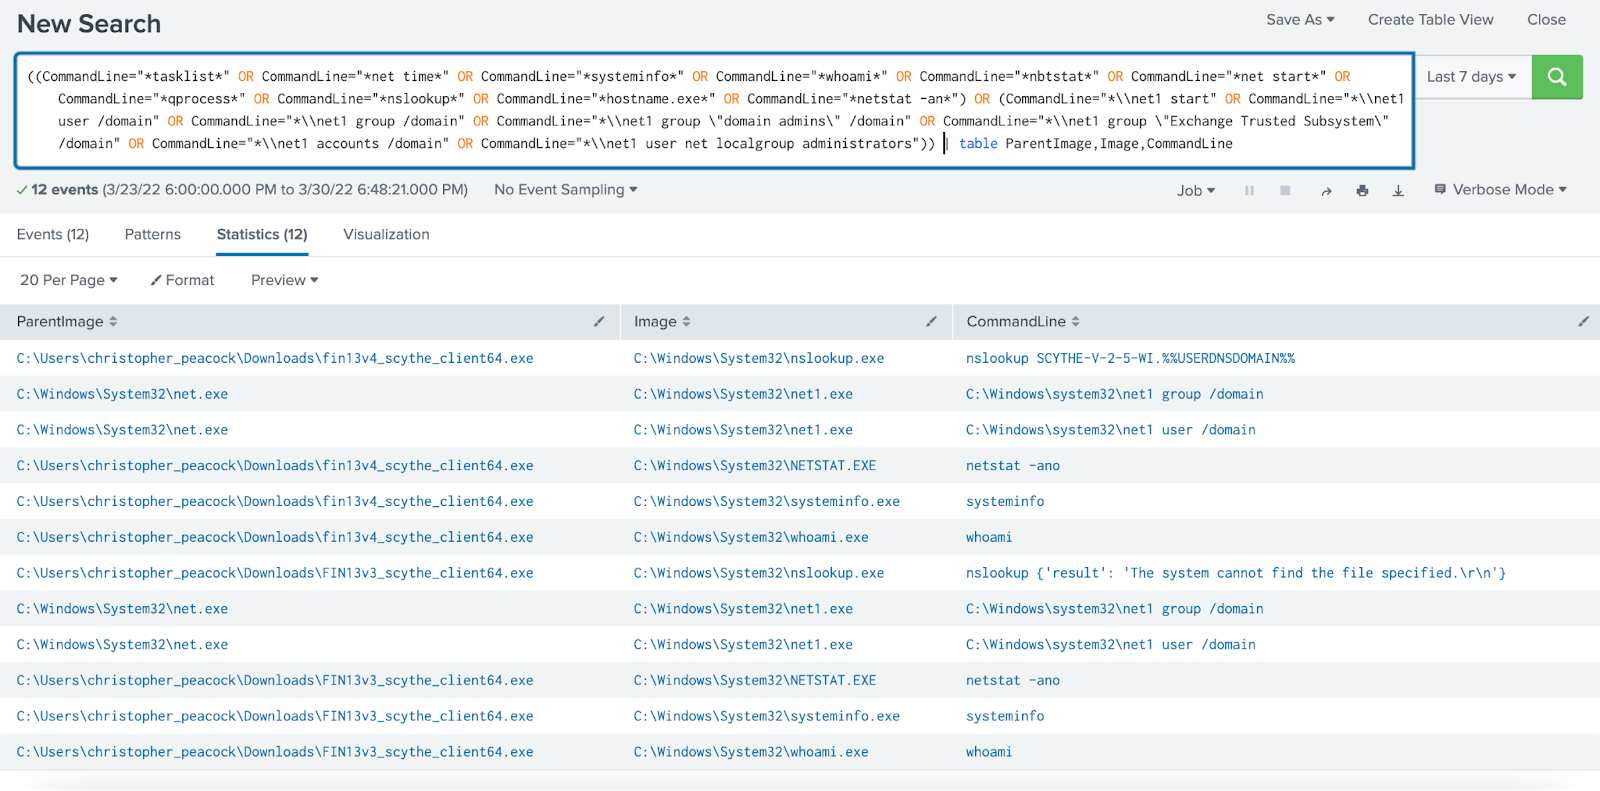Viewport: 1600px width, 791px height.
Task: Sort by the CommandLine column
Action: click(x=1023, y=321)
